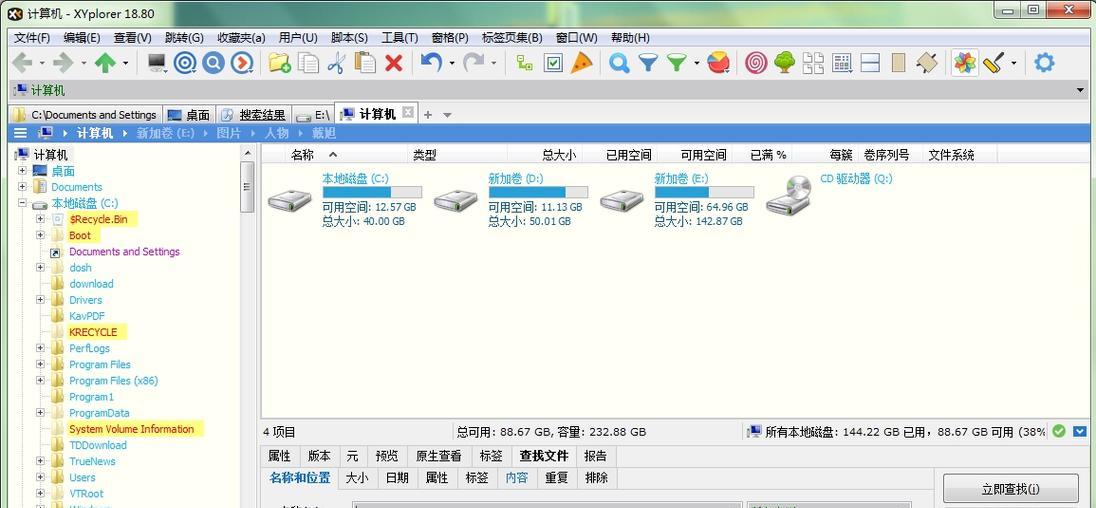Click the catalog panels toolbar icon
Image resolution: width=1096 pixels, height=508 pixels.
(x=813, y=63)
